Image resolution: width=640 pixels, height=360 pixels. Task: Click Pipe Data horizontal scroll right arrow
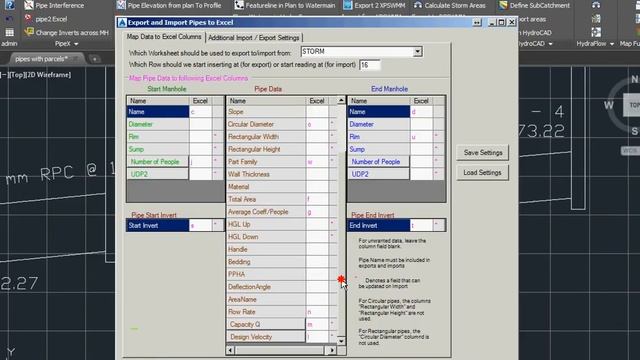click(332, 350)
